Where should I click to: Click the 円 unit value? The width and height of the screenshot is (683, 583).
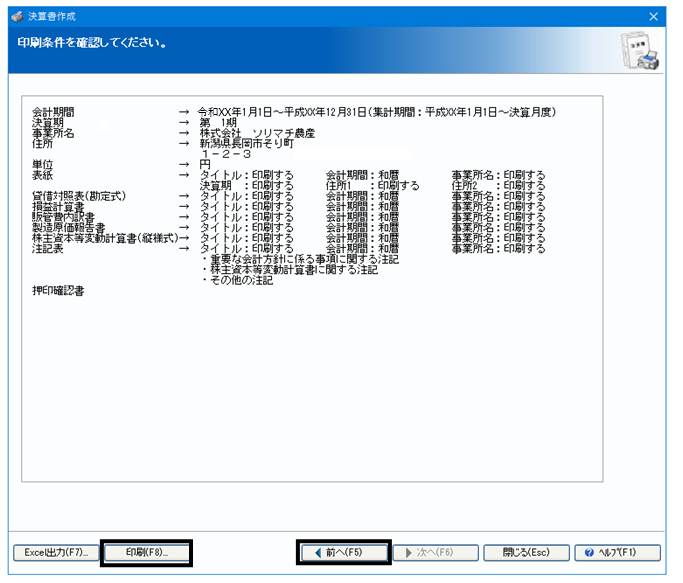point(205,164)
